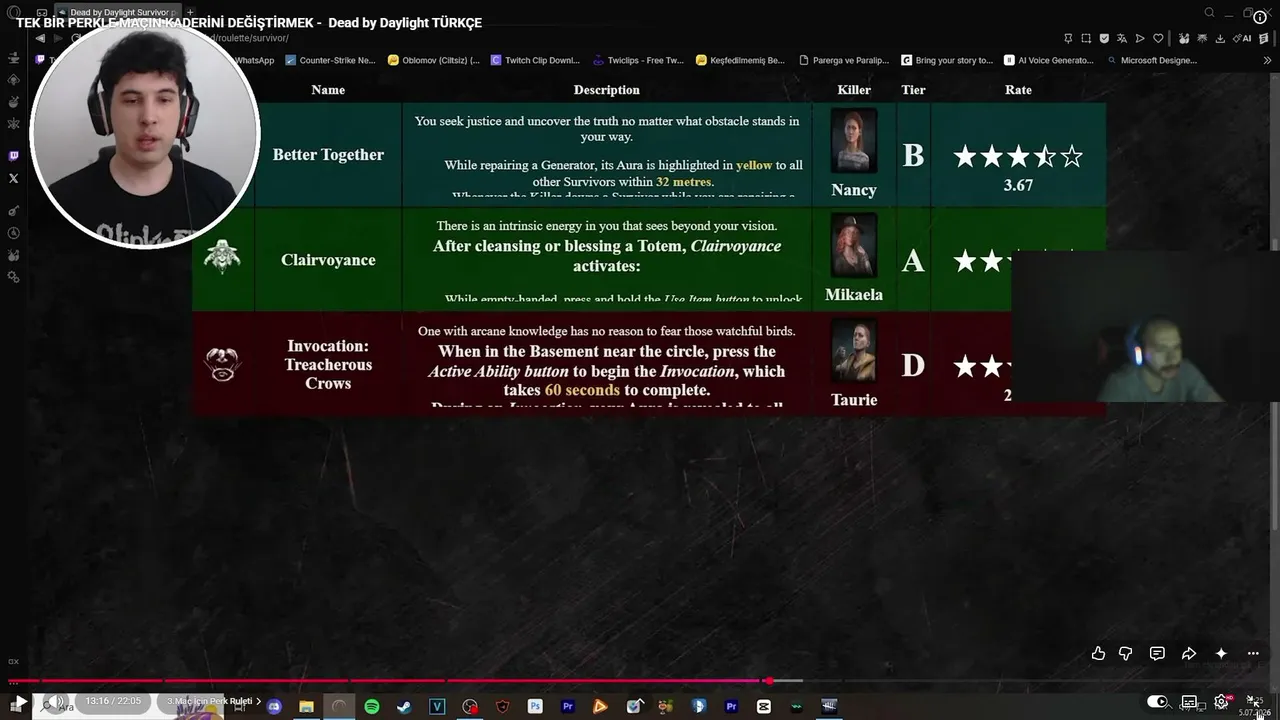Open Parerga ve Paralip... bookmark
The width and height of the screenshot is (1280, 720).
pyautogui.click(x=843, y=60)
